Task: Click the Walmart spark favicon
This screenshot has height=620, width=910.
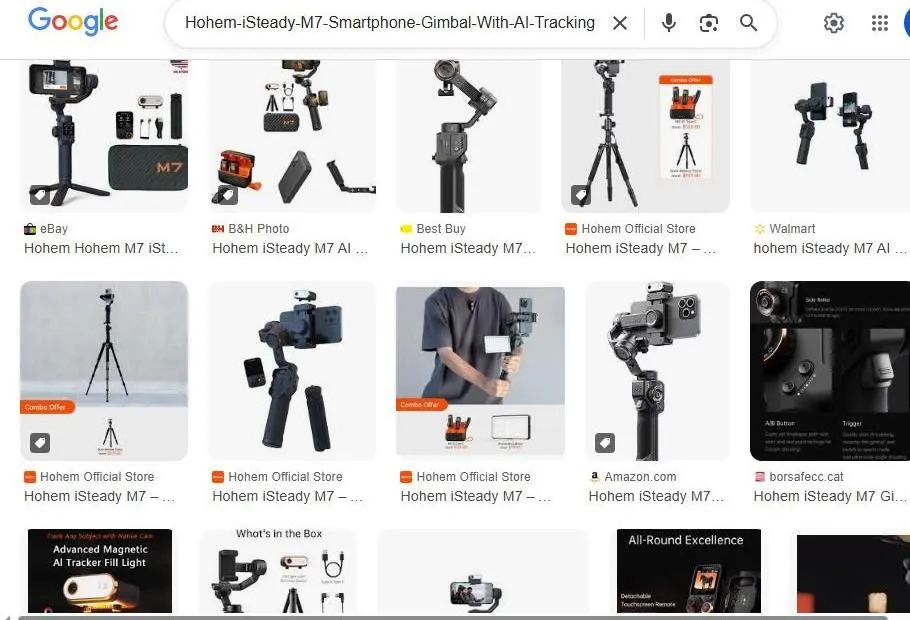Action: click(759, 229)
